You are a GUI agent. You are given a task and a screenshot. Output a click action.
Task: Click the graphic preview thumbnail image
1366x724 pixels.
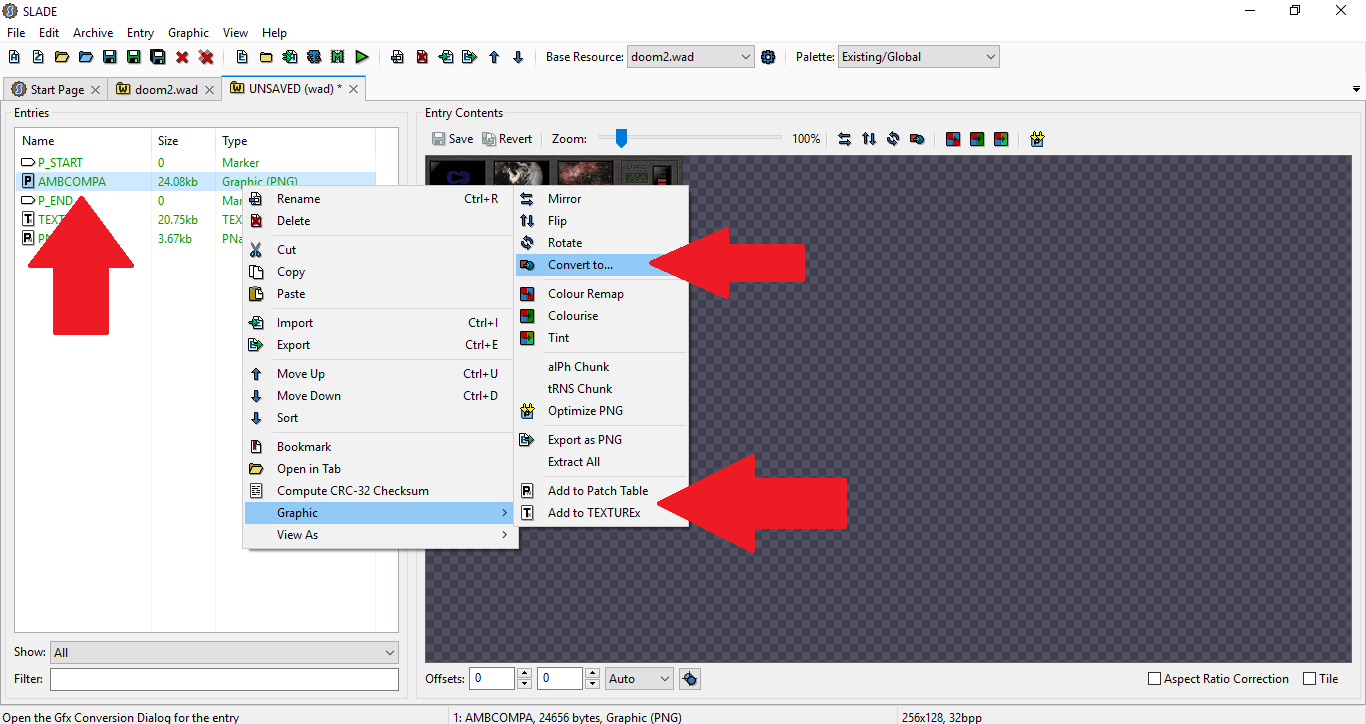552,172
